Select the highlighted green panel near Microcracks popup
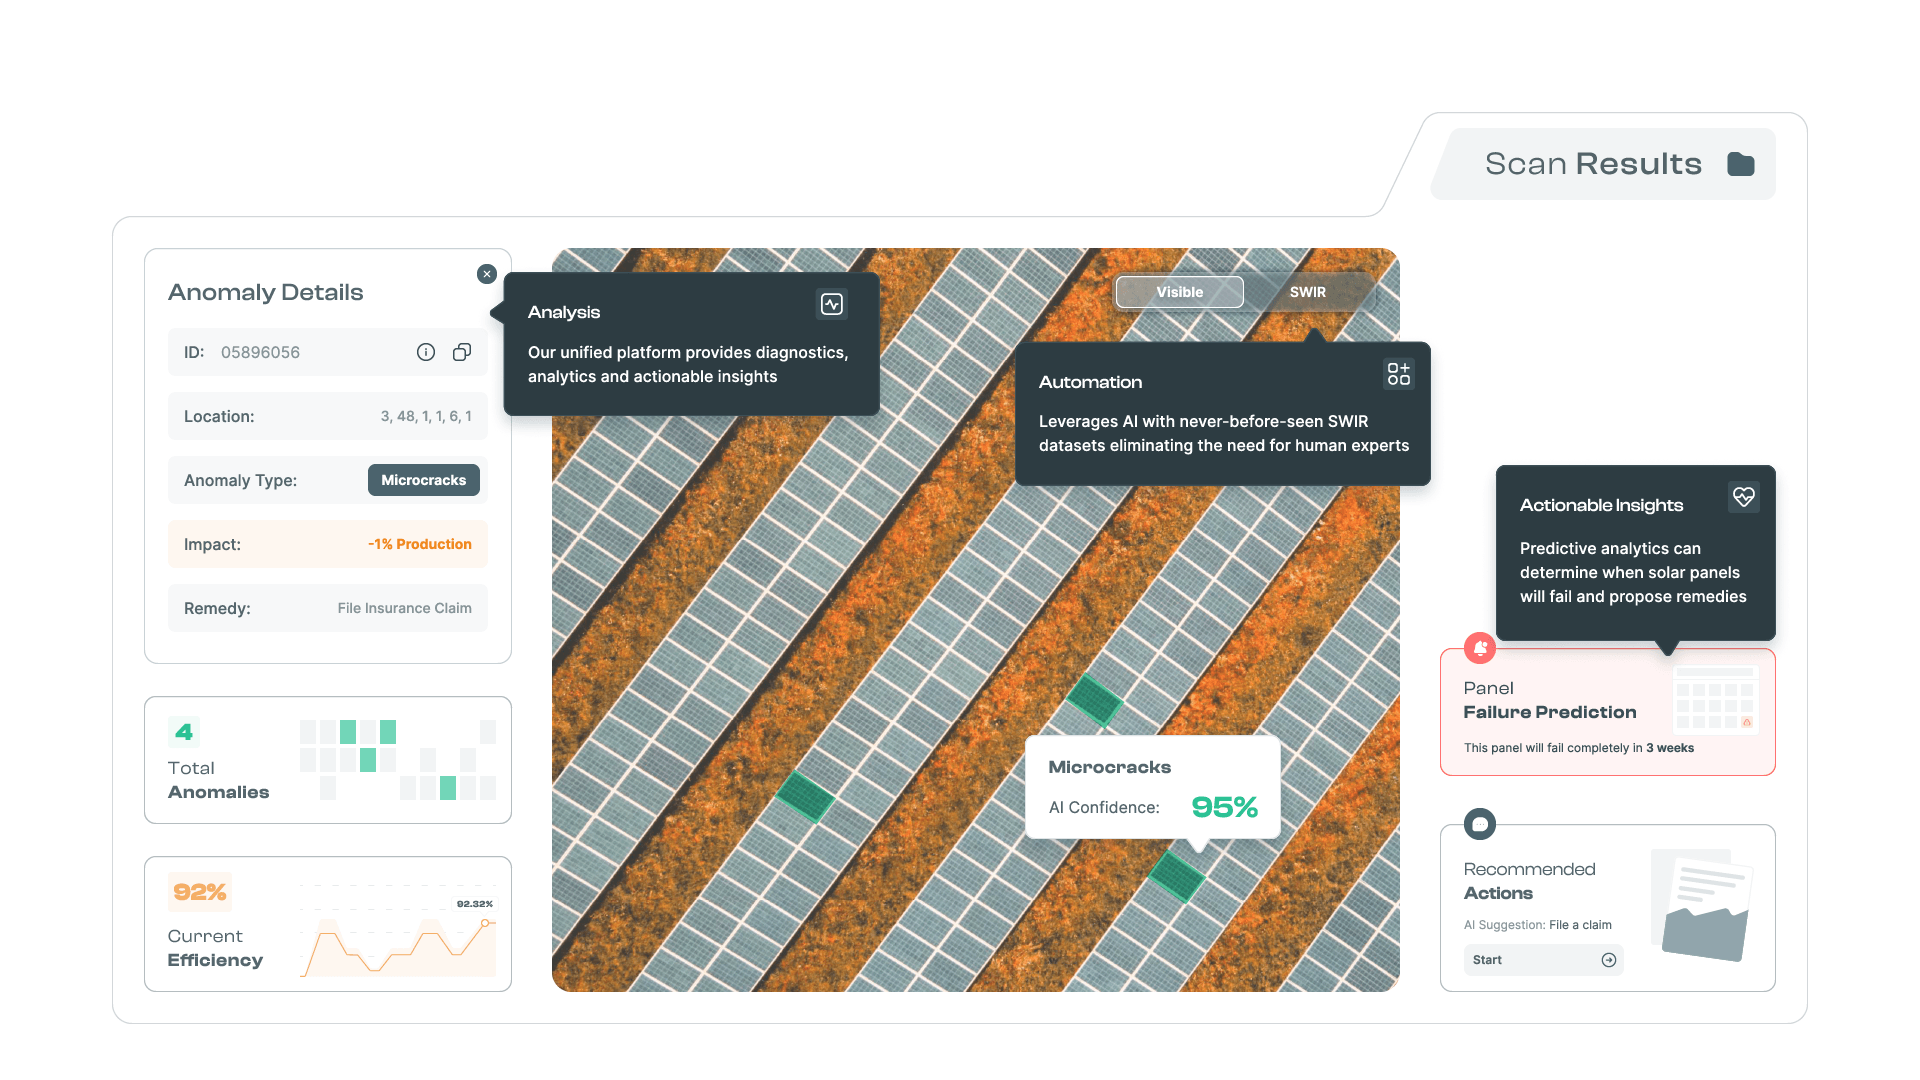The height and width of the screenshot is (1080, 1920). pos(1175,876)
